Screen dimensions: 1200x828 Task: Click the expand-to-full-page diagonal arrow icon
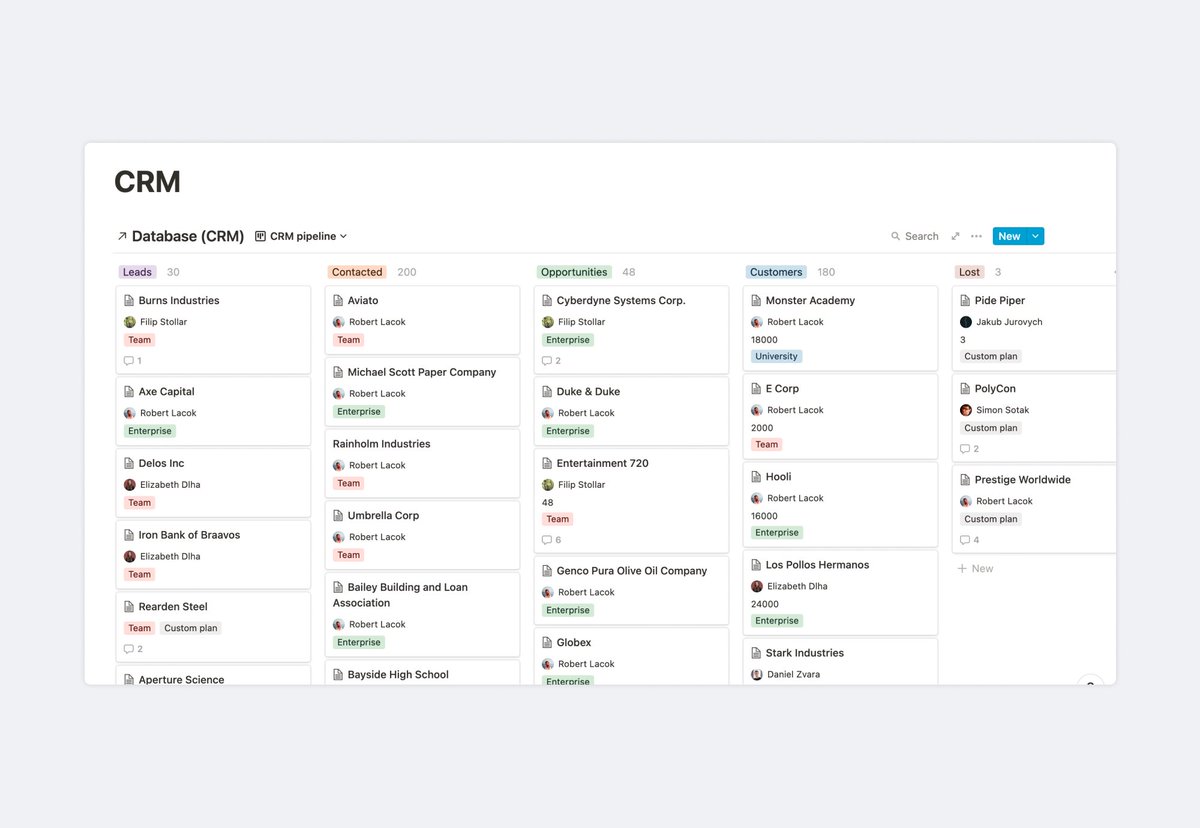[x=954, y=236]
